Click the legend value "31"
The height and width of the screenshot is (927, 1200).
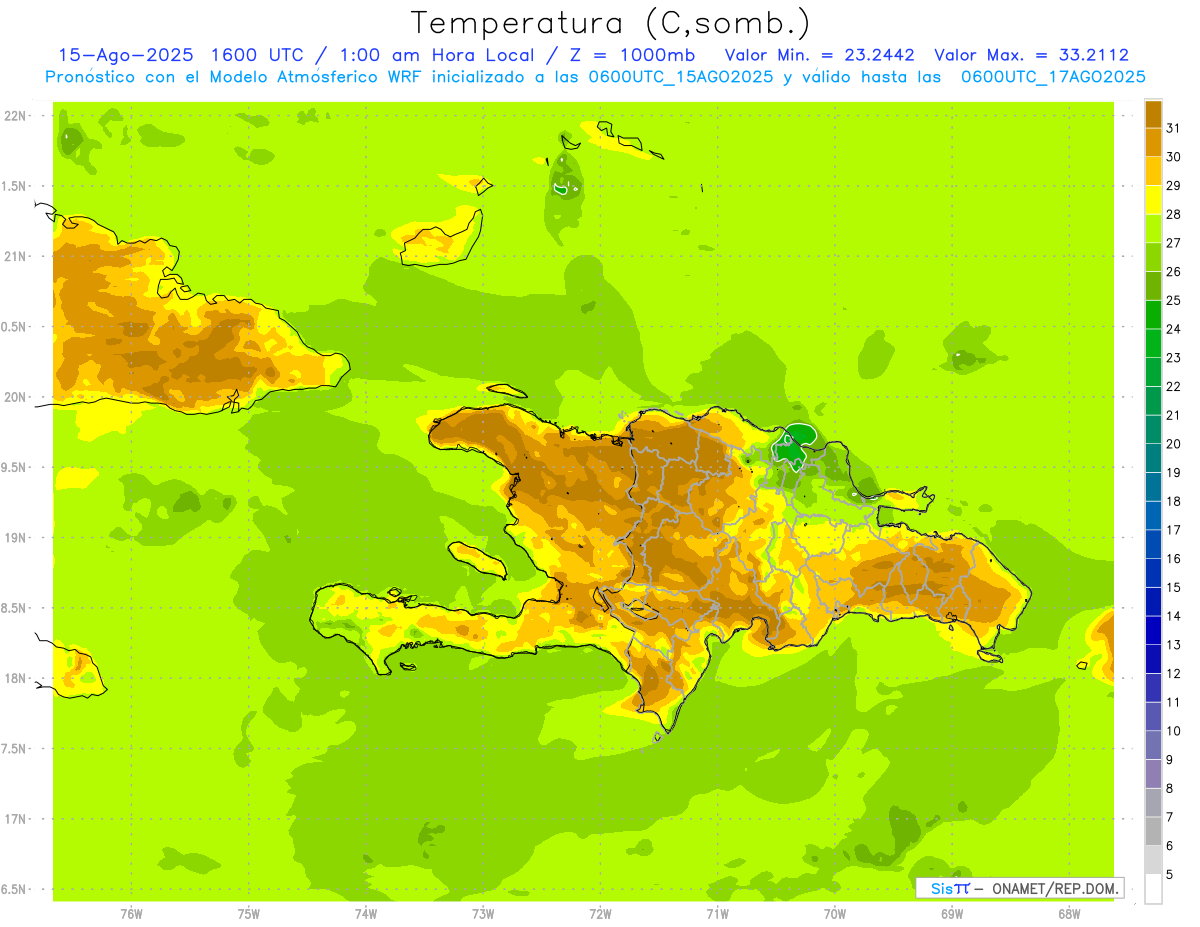coord(1173,128)
